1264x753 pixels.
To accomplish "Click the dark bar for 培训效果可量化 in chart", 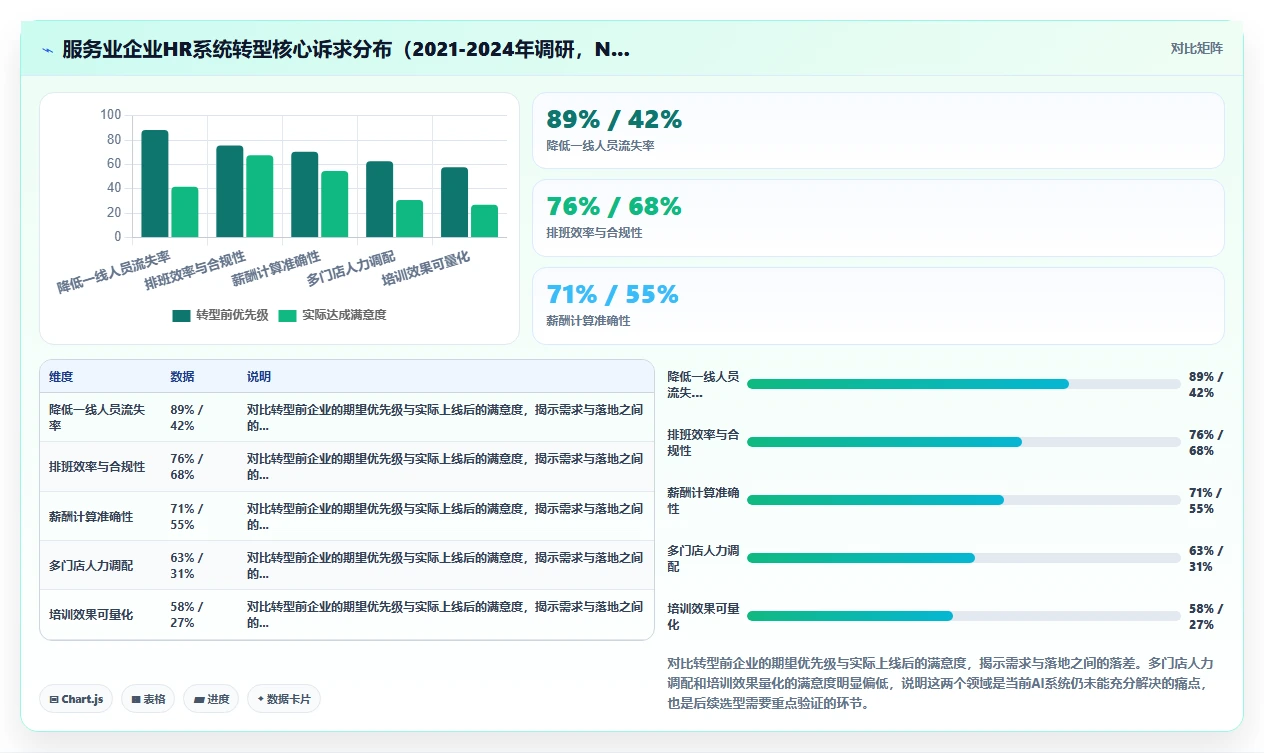I will (455, 202).
